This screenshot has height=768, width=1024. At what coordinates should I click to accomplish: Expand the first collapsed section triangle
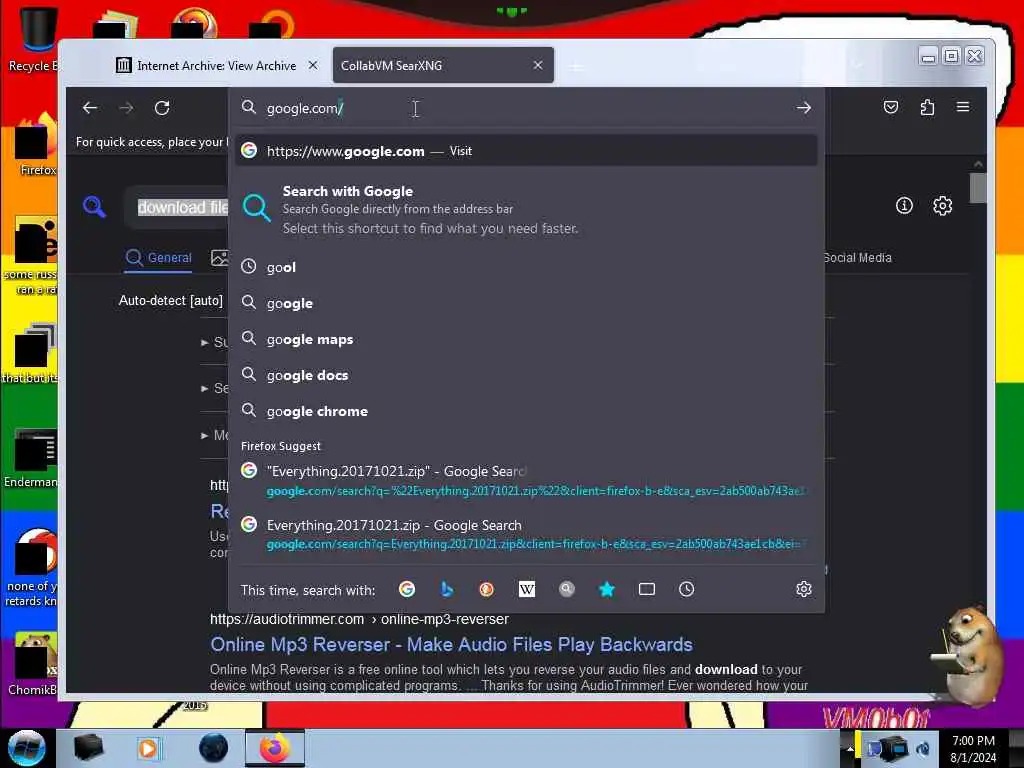[x=205, y=342]
